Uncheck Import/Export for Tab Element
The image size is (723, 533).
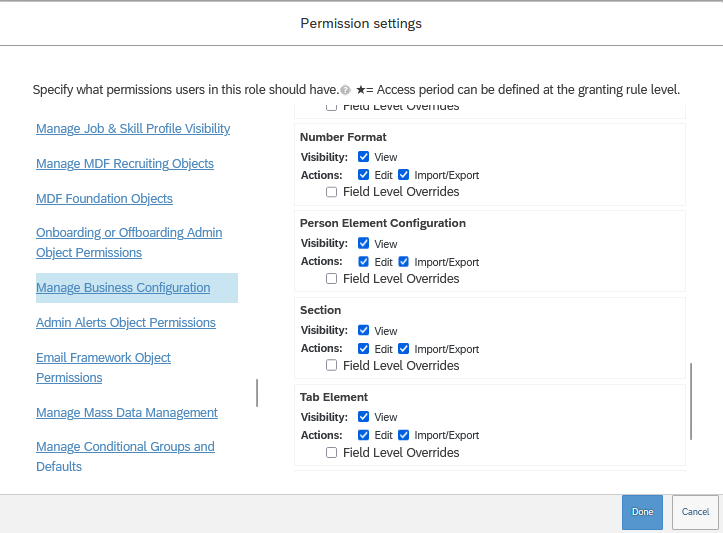pyautogui.click(x=403, y=435)
